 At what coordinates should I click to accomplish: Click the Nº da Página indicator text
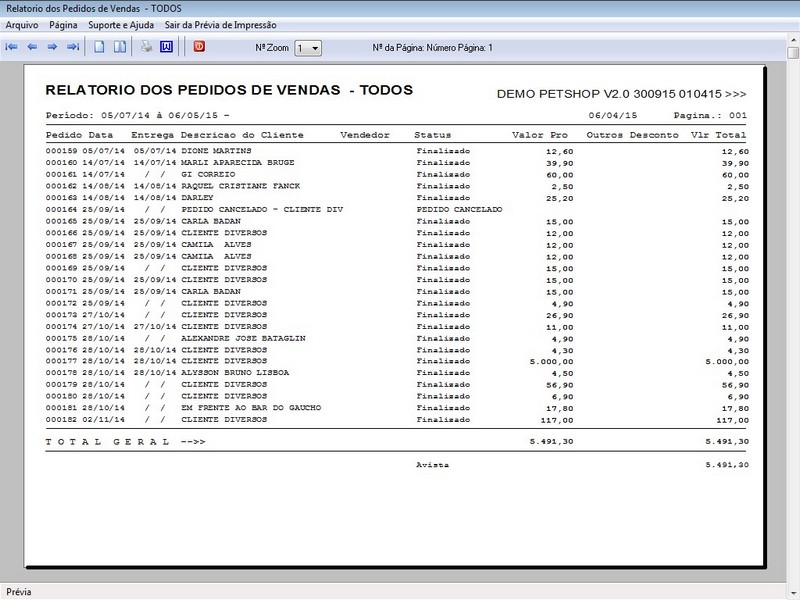tap(433, 48)
